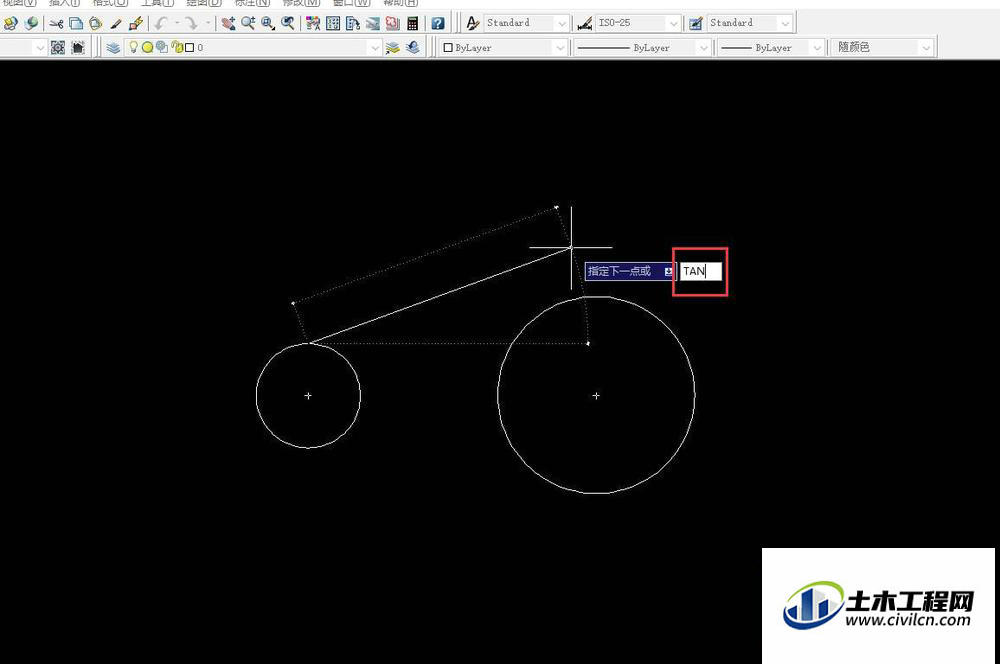Select the small left circle outline
1000x664 pixels.
308,395
